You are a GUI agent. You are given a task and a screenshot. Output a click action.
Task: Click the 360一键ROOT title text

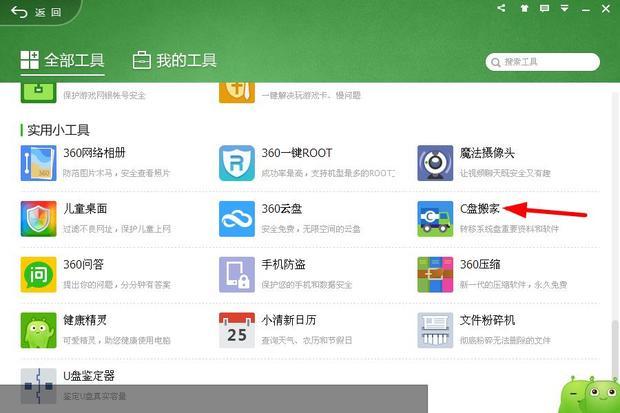297,153
